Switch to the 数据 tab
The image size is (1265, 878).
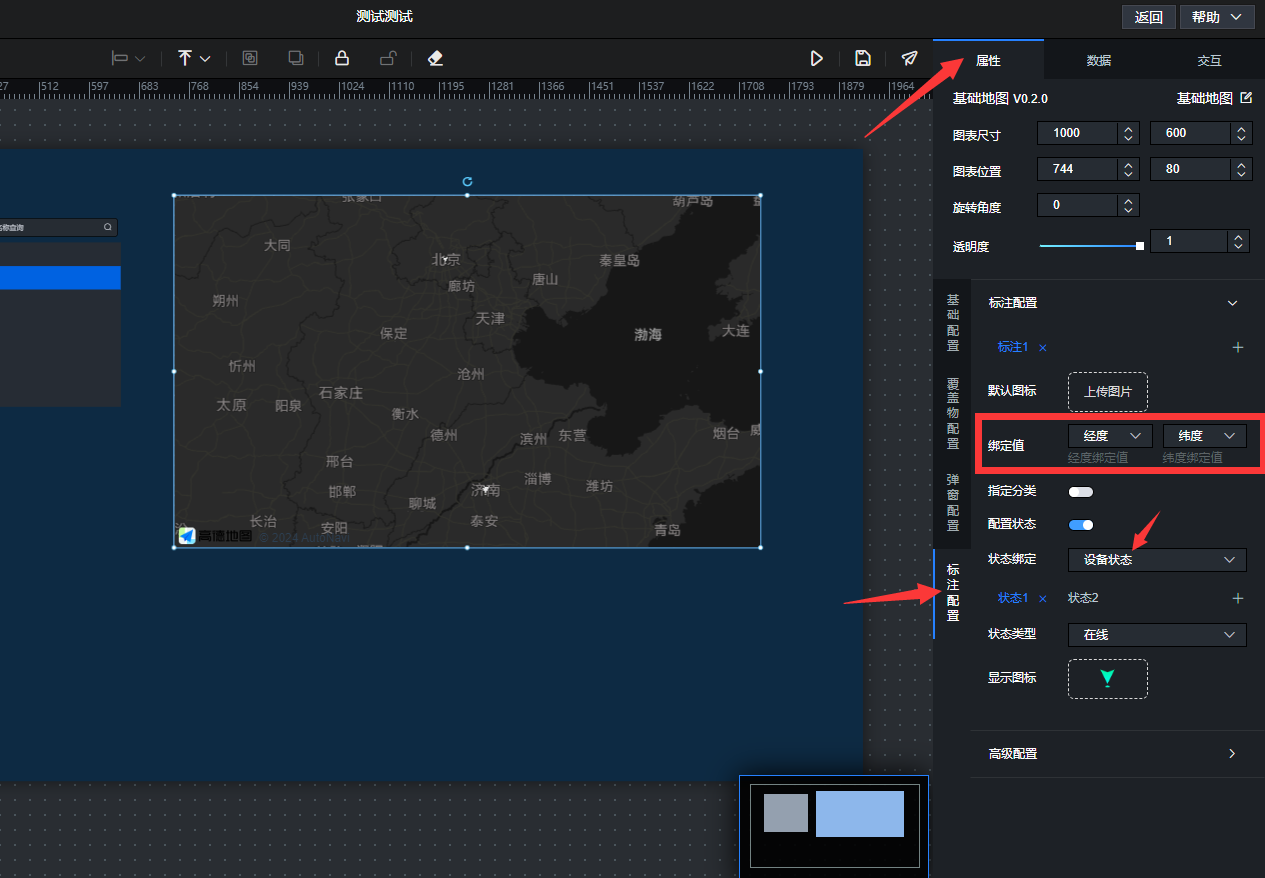1098,61
